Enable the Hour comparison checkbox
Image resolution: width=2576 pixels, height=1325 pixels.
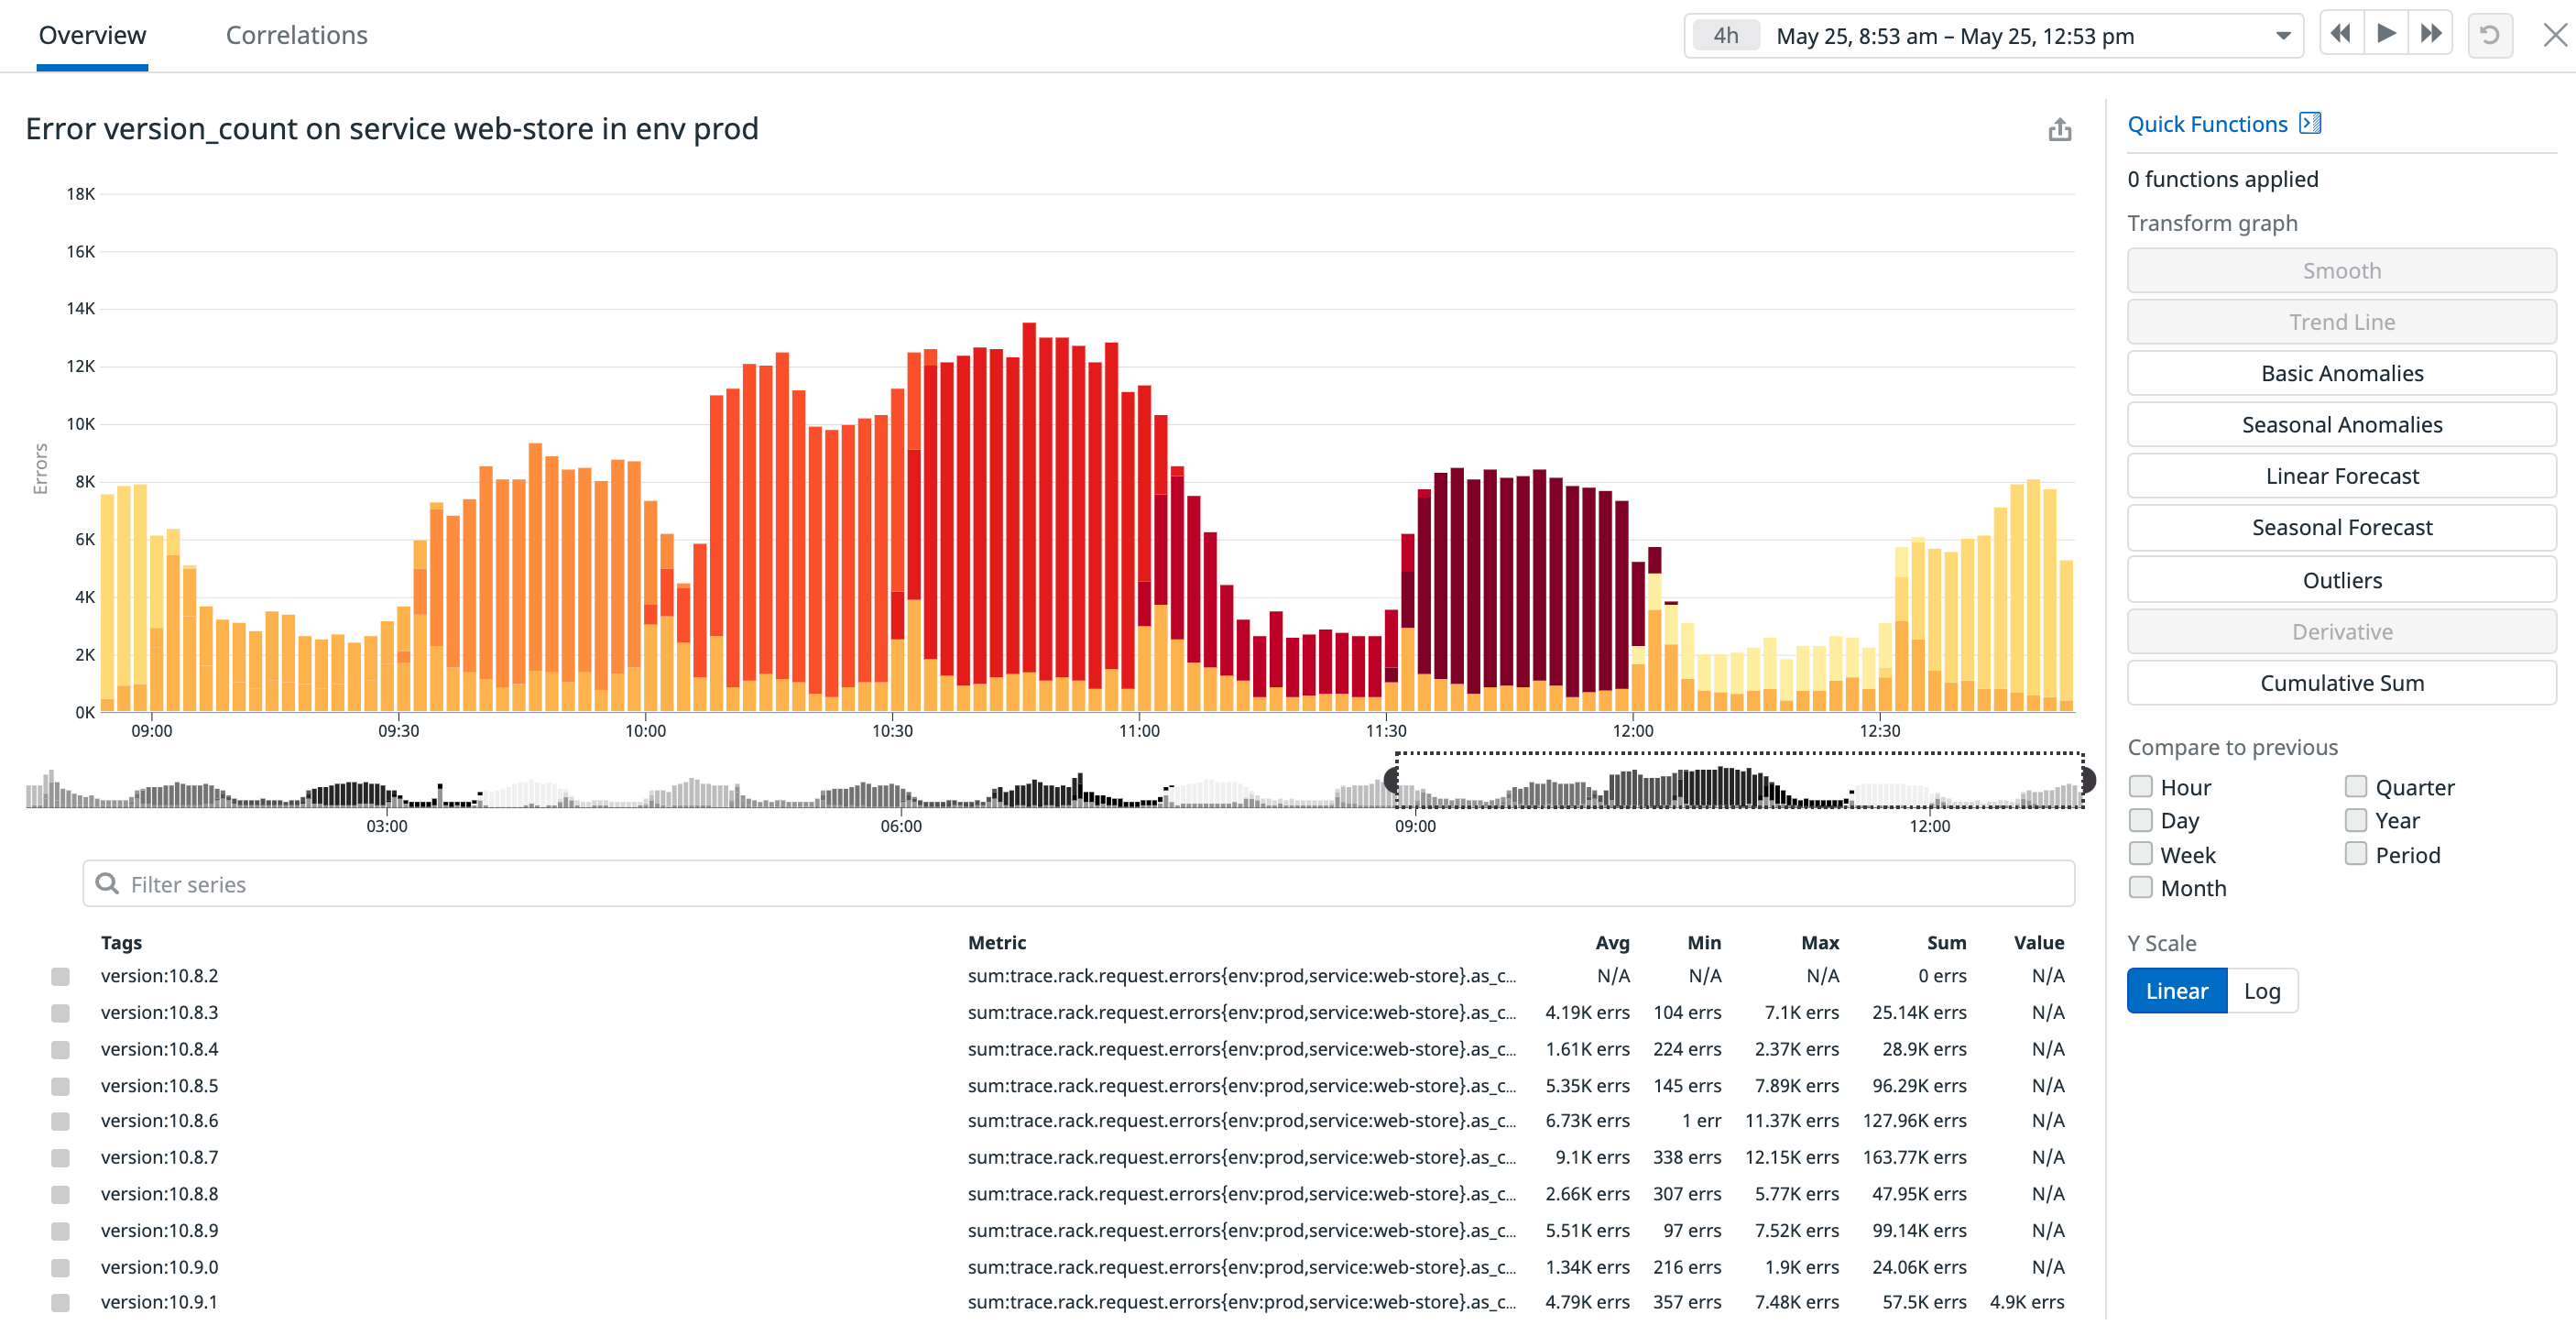point(2140,786)
